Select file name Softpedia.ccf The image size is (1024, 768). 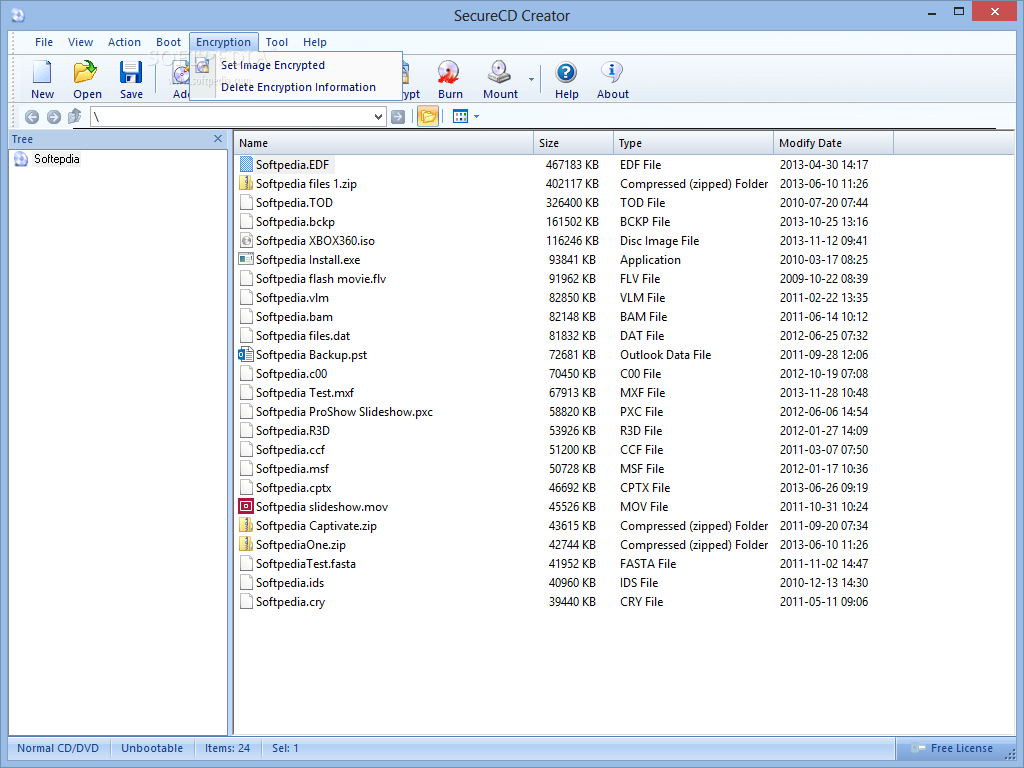click(290, 449)
